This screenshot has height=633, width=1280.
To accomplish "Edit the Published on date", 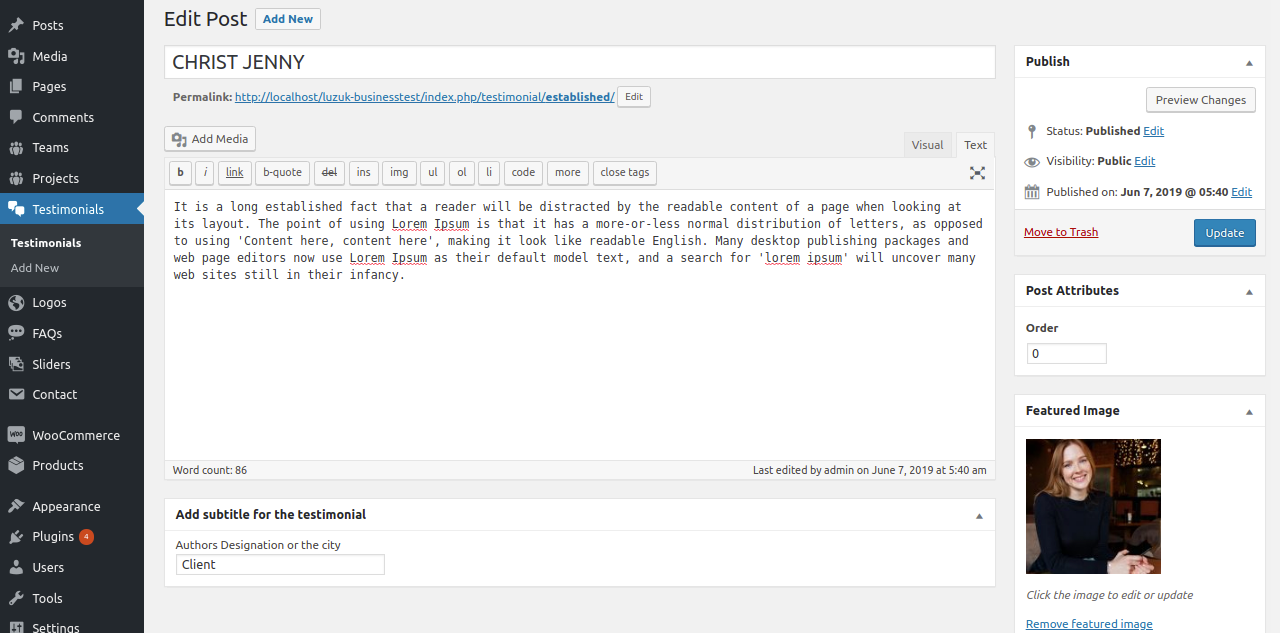I will point(1241,192).
